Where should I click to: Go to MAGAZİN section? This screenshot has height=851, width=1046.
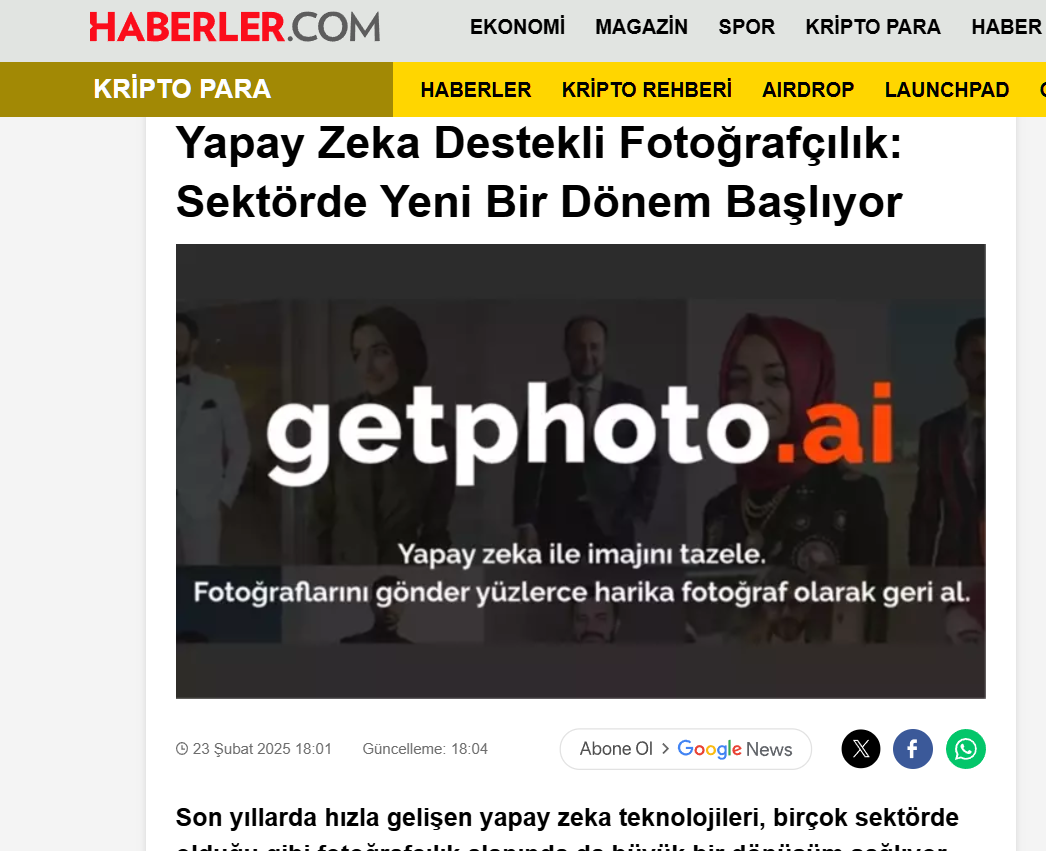point(641,27)
